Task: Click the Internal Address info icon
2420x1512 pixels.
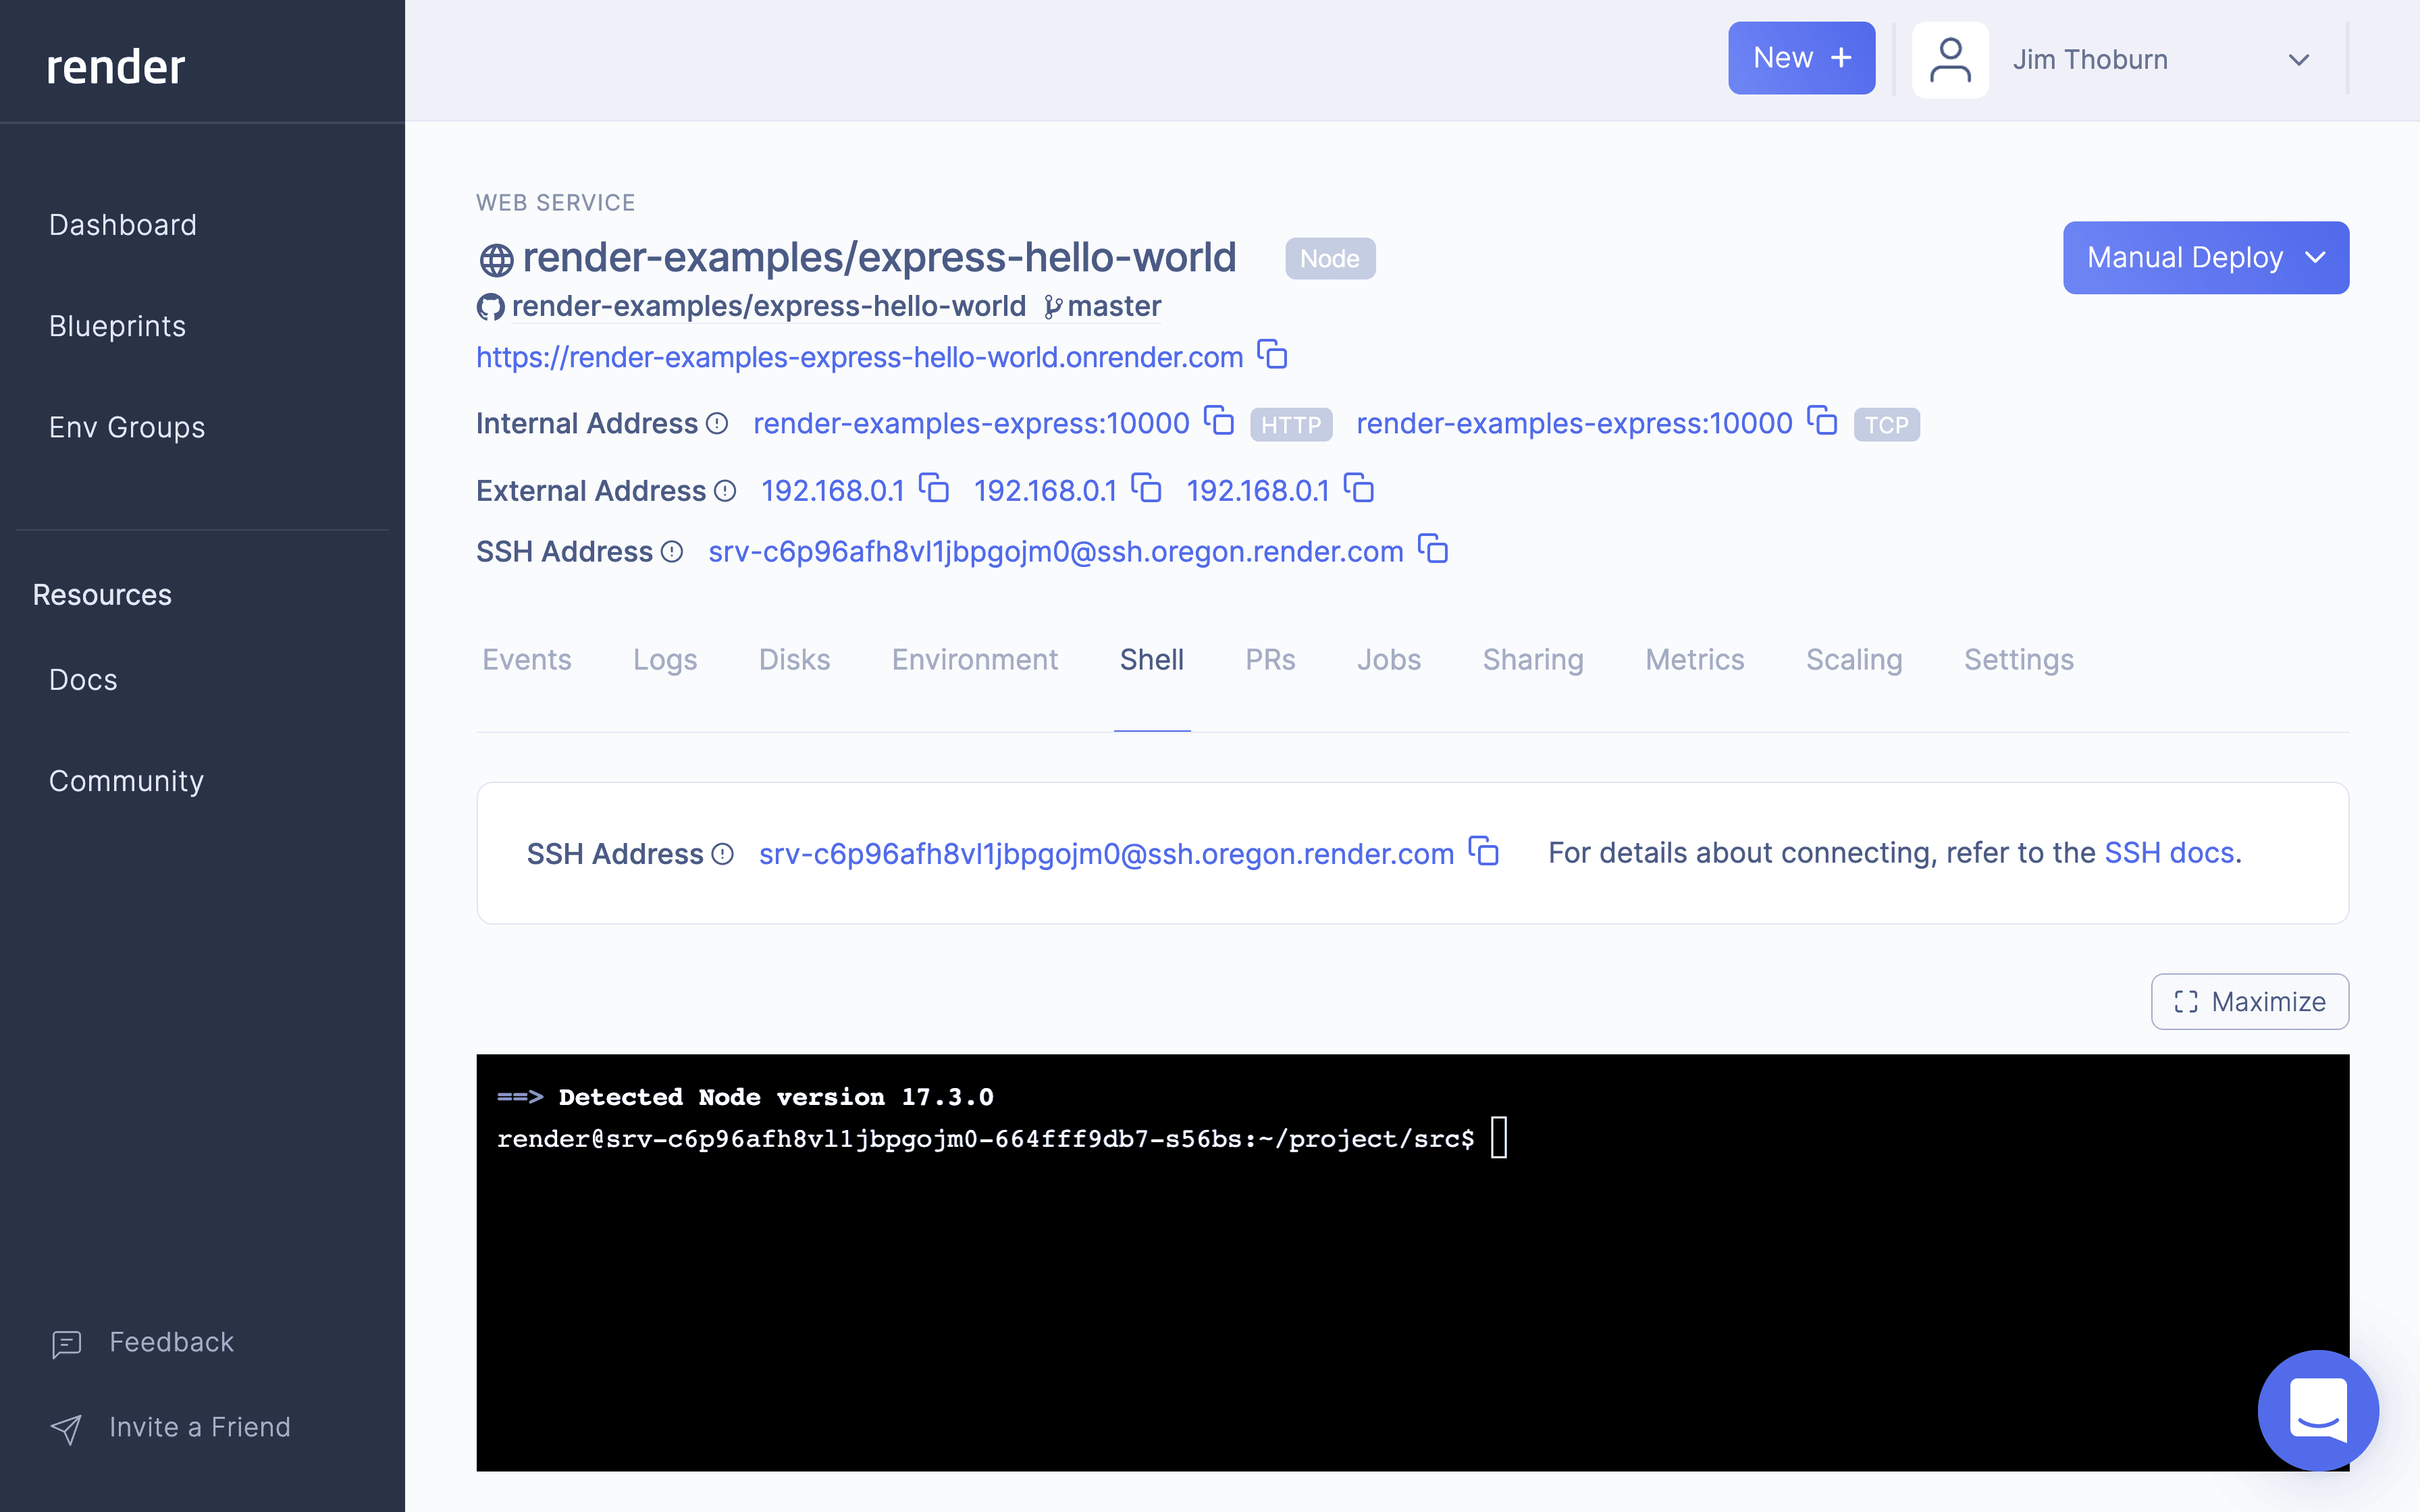Action: click(717, 424)
